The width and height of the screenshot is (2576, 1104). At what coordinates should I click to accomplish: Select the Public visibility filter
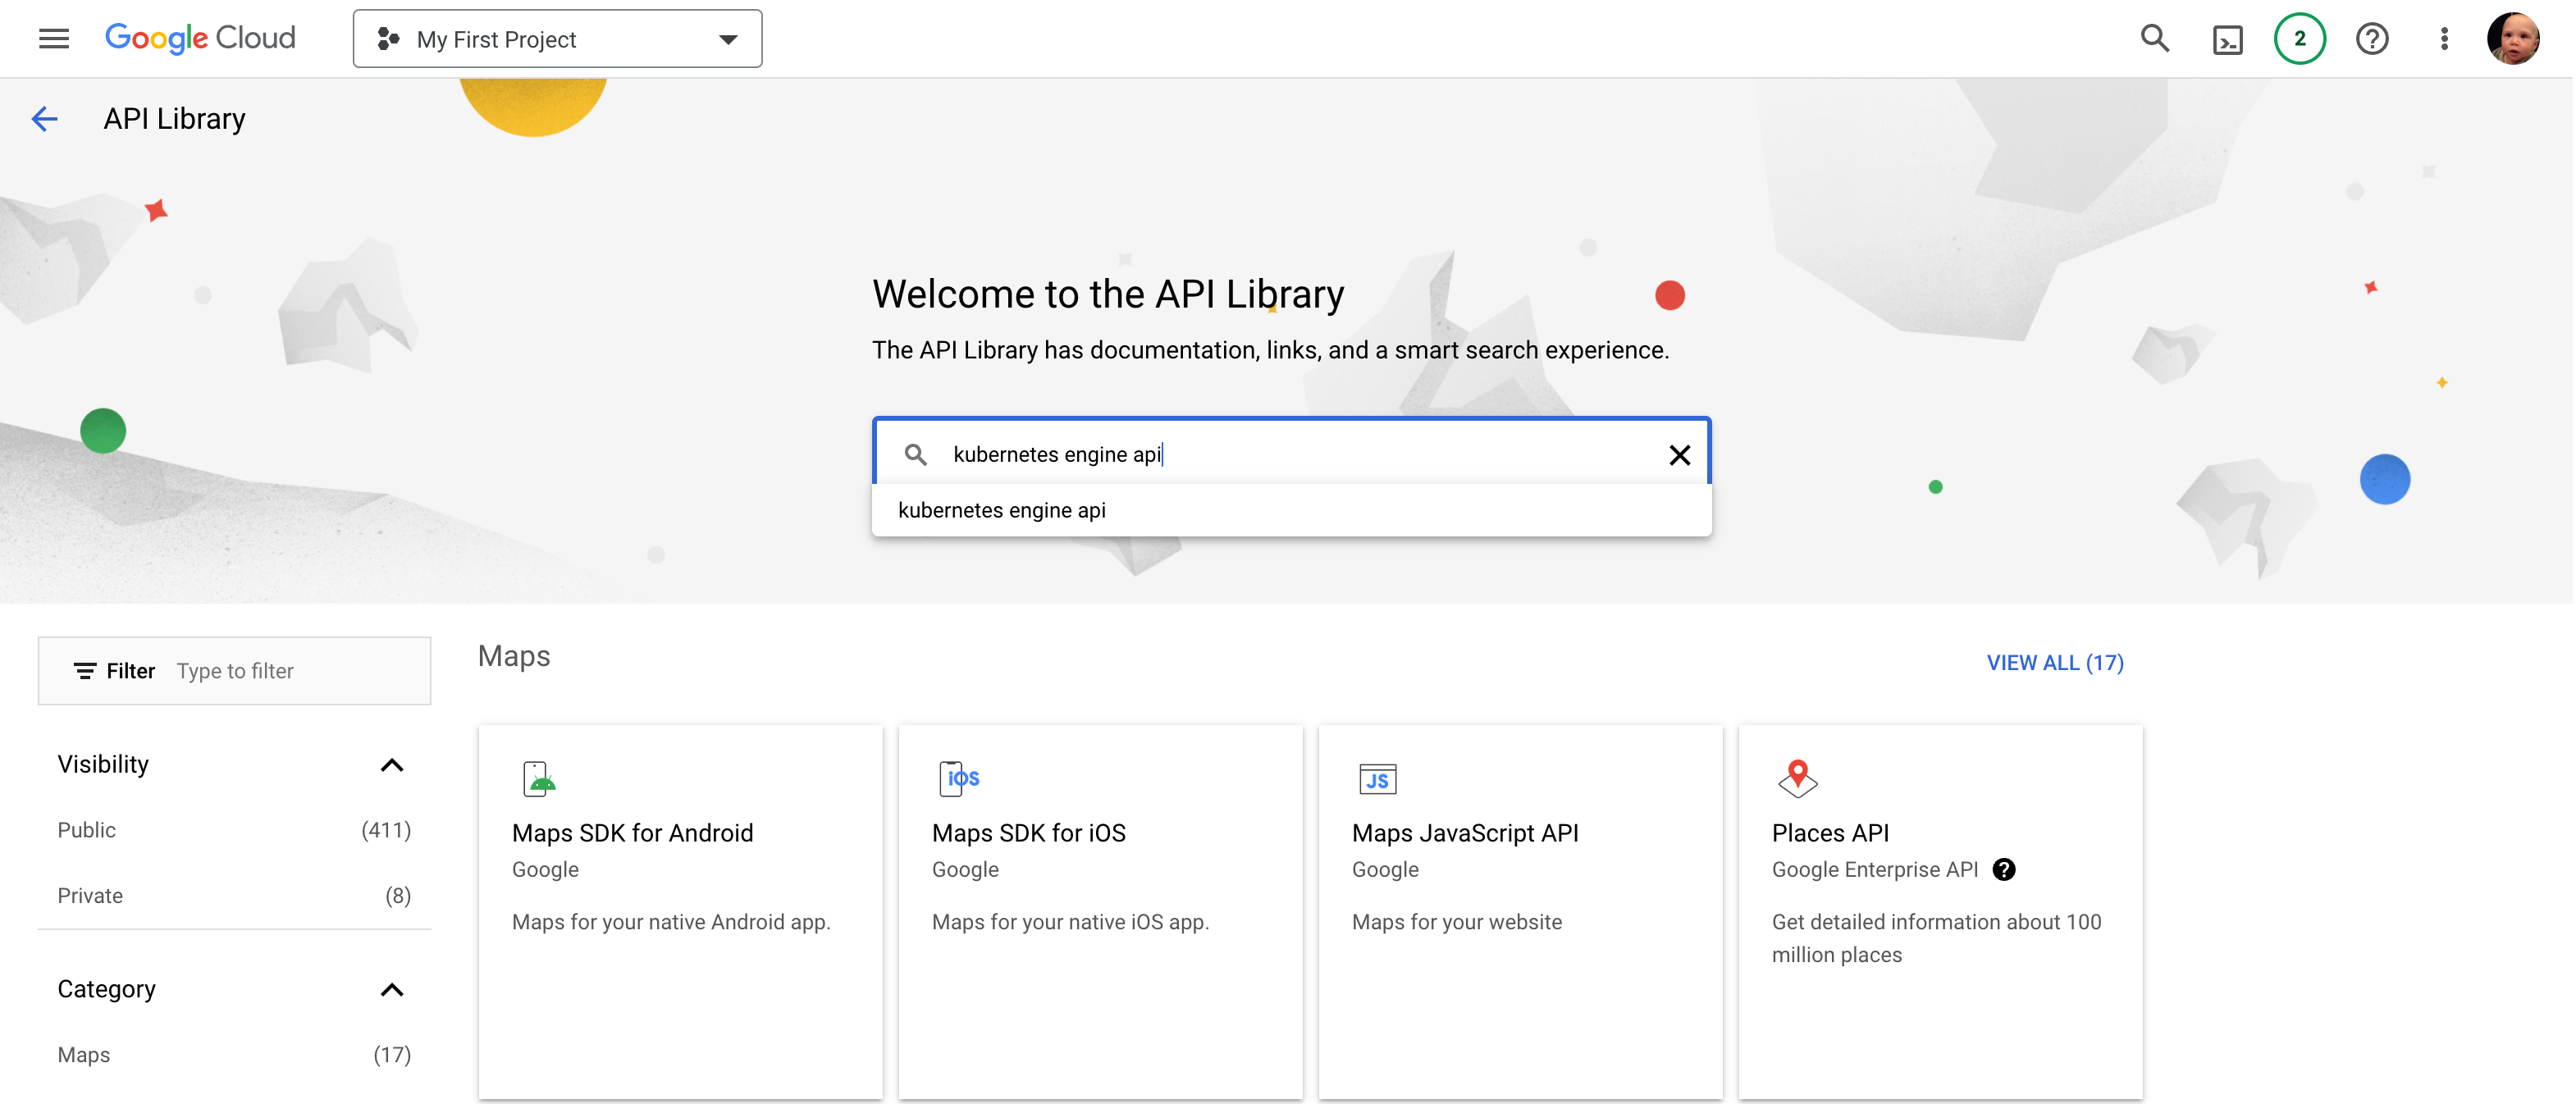pyautogui.click(x=86, y=829)
